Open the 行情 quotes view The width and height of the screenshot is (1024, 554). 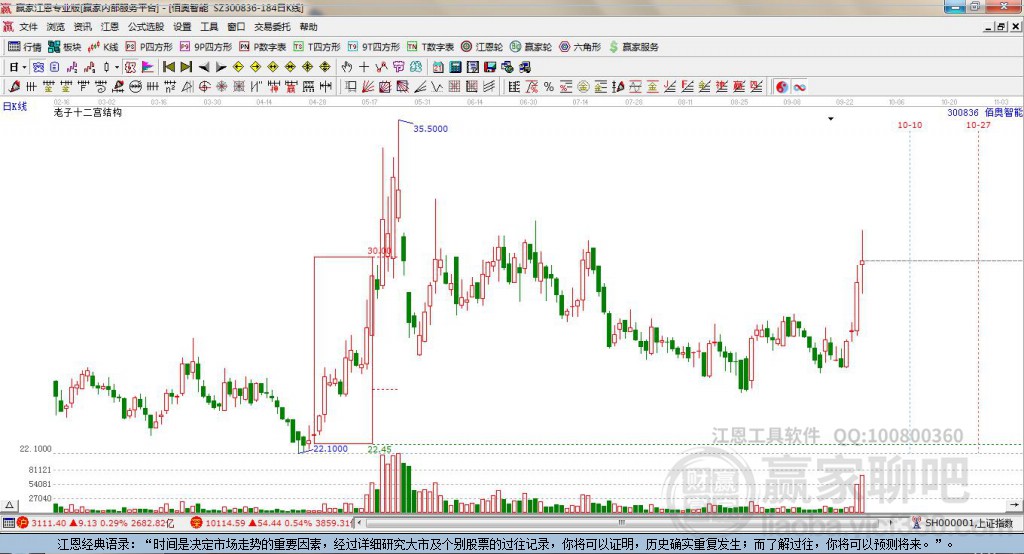(x=25, y=47)
